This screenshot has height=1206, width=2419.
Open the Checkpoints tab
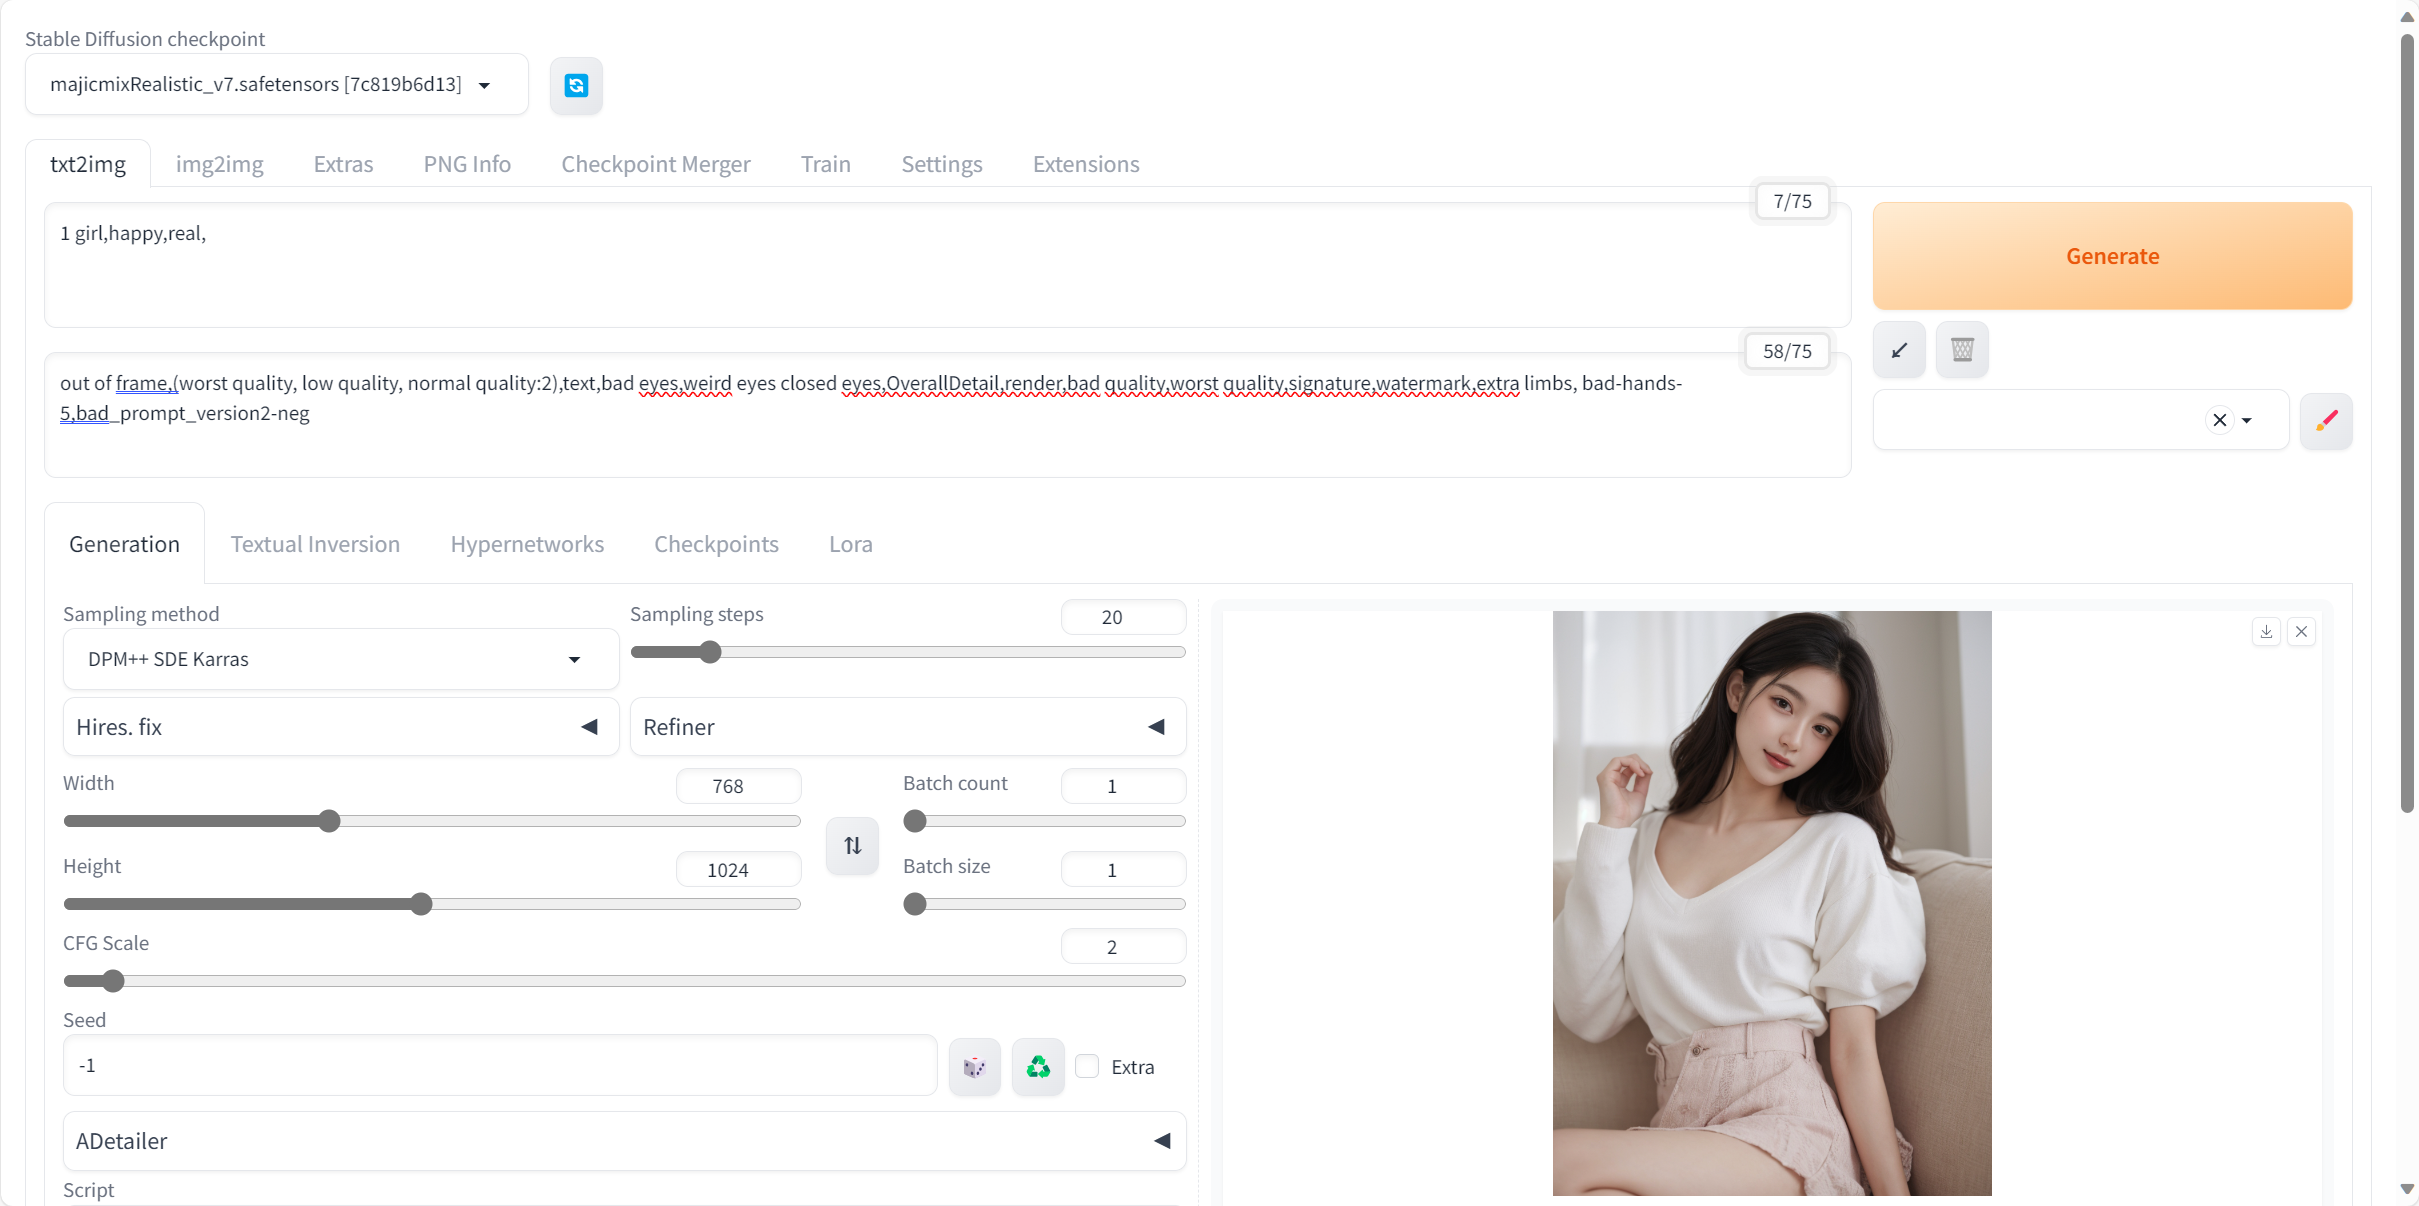coord(716,544)
